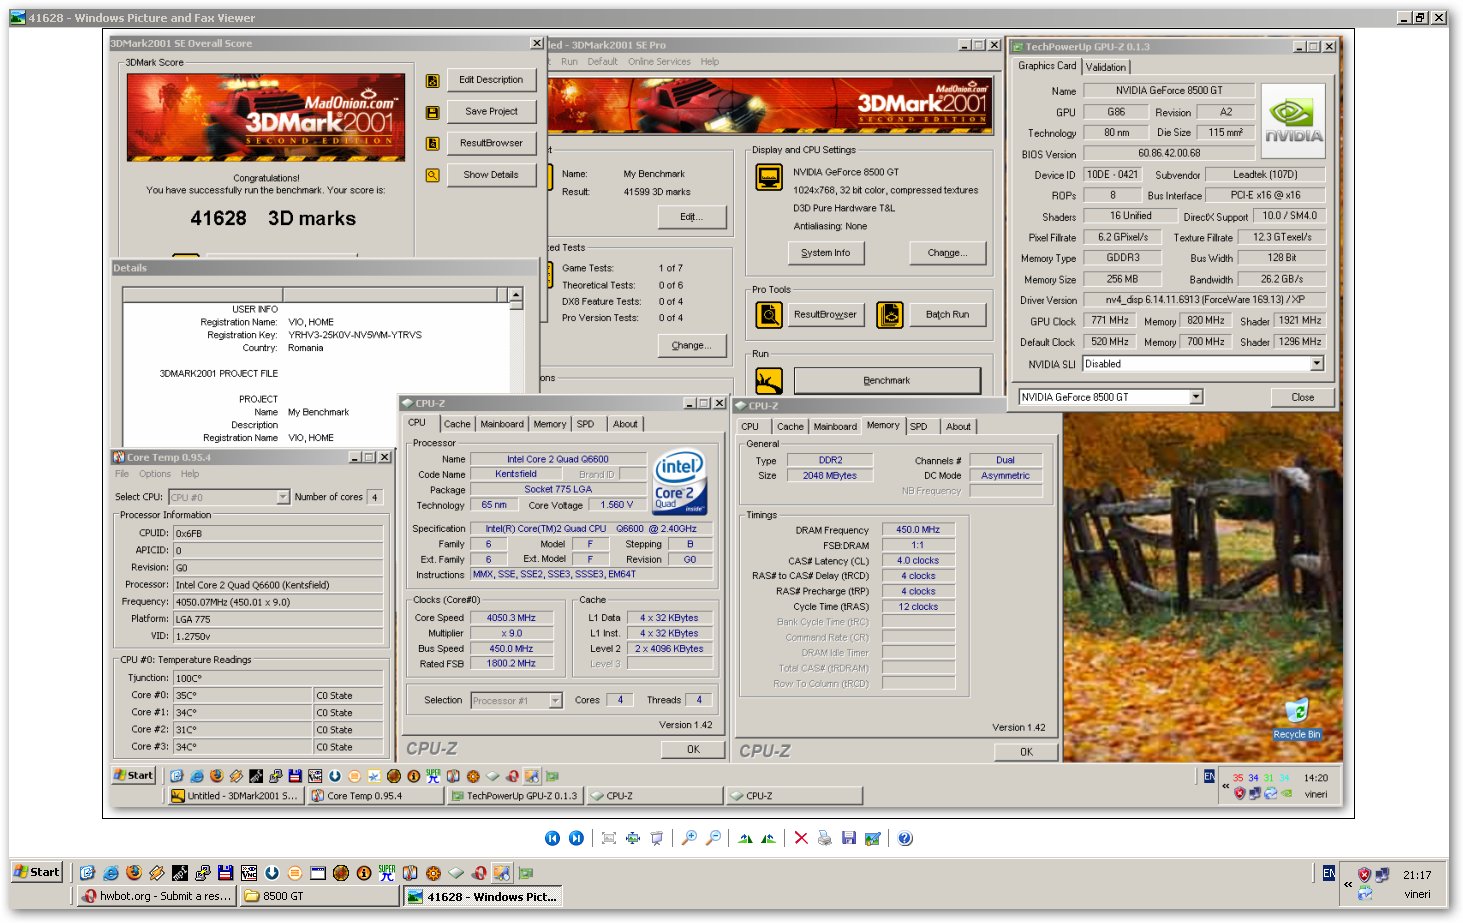Go to the previous image in viewer
1463x923 pixels.
[552, 838]
